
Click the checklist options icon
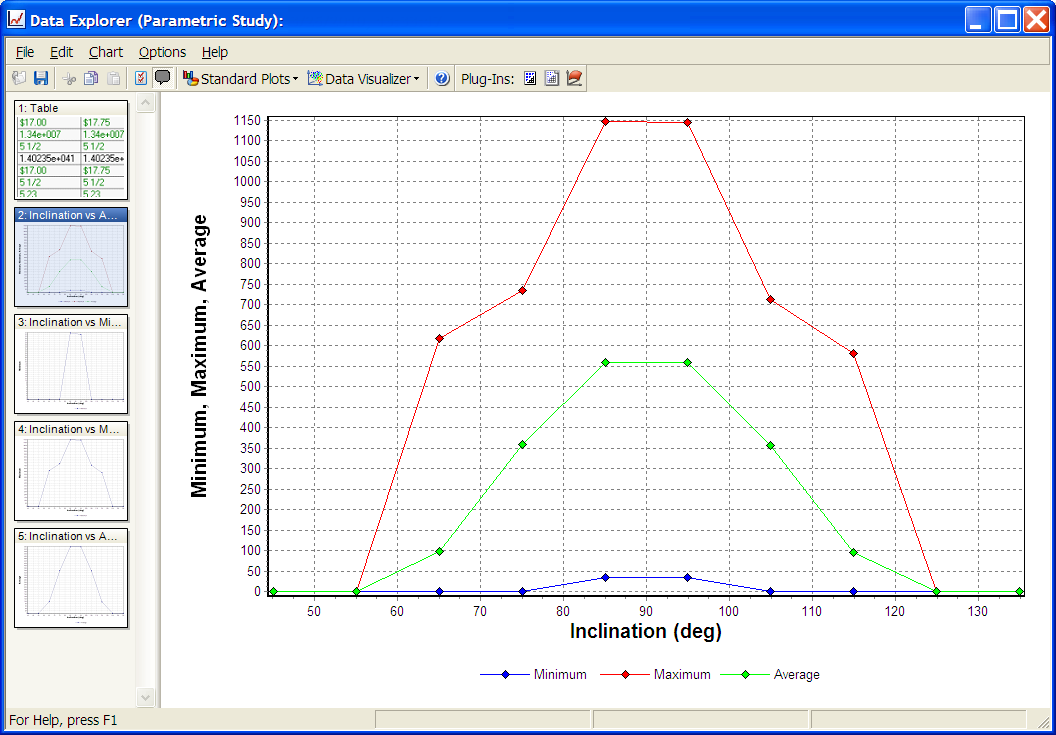tap(141, 79)
